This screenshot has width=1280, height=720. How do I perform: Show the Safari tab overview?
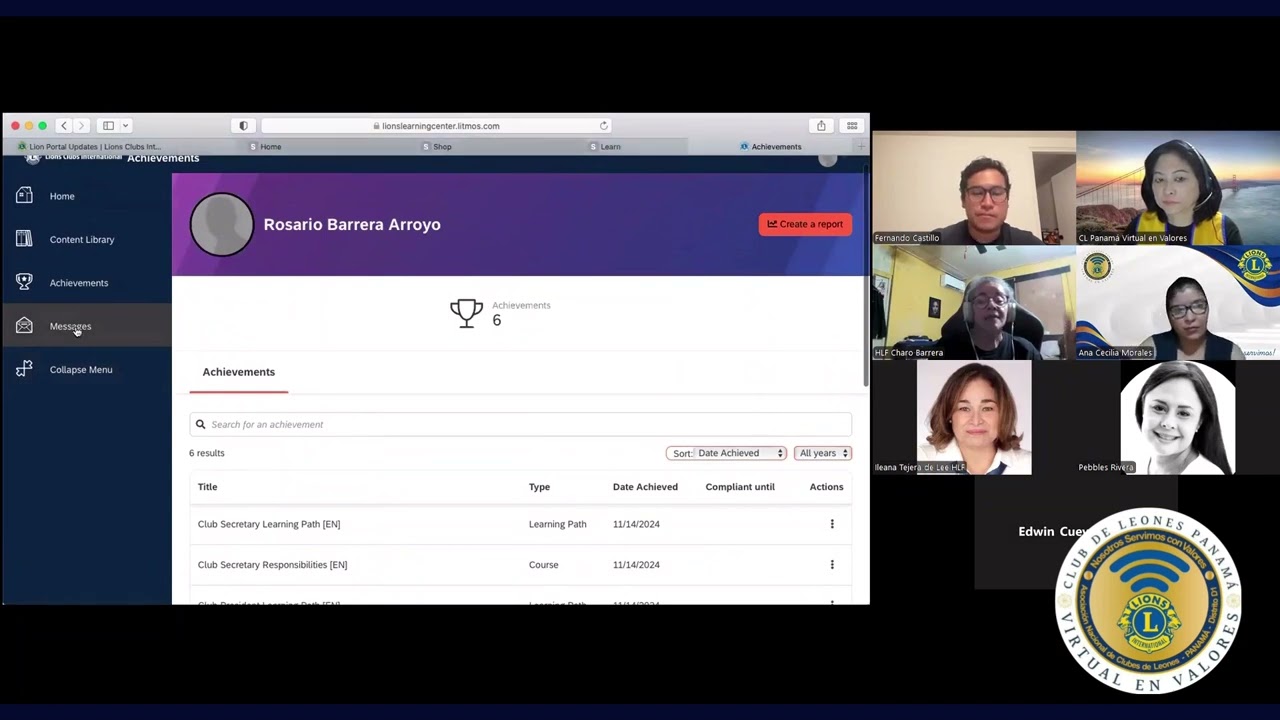click(x=852, y=126)
